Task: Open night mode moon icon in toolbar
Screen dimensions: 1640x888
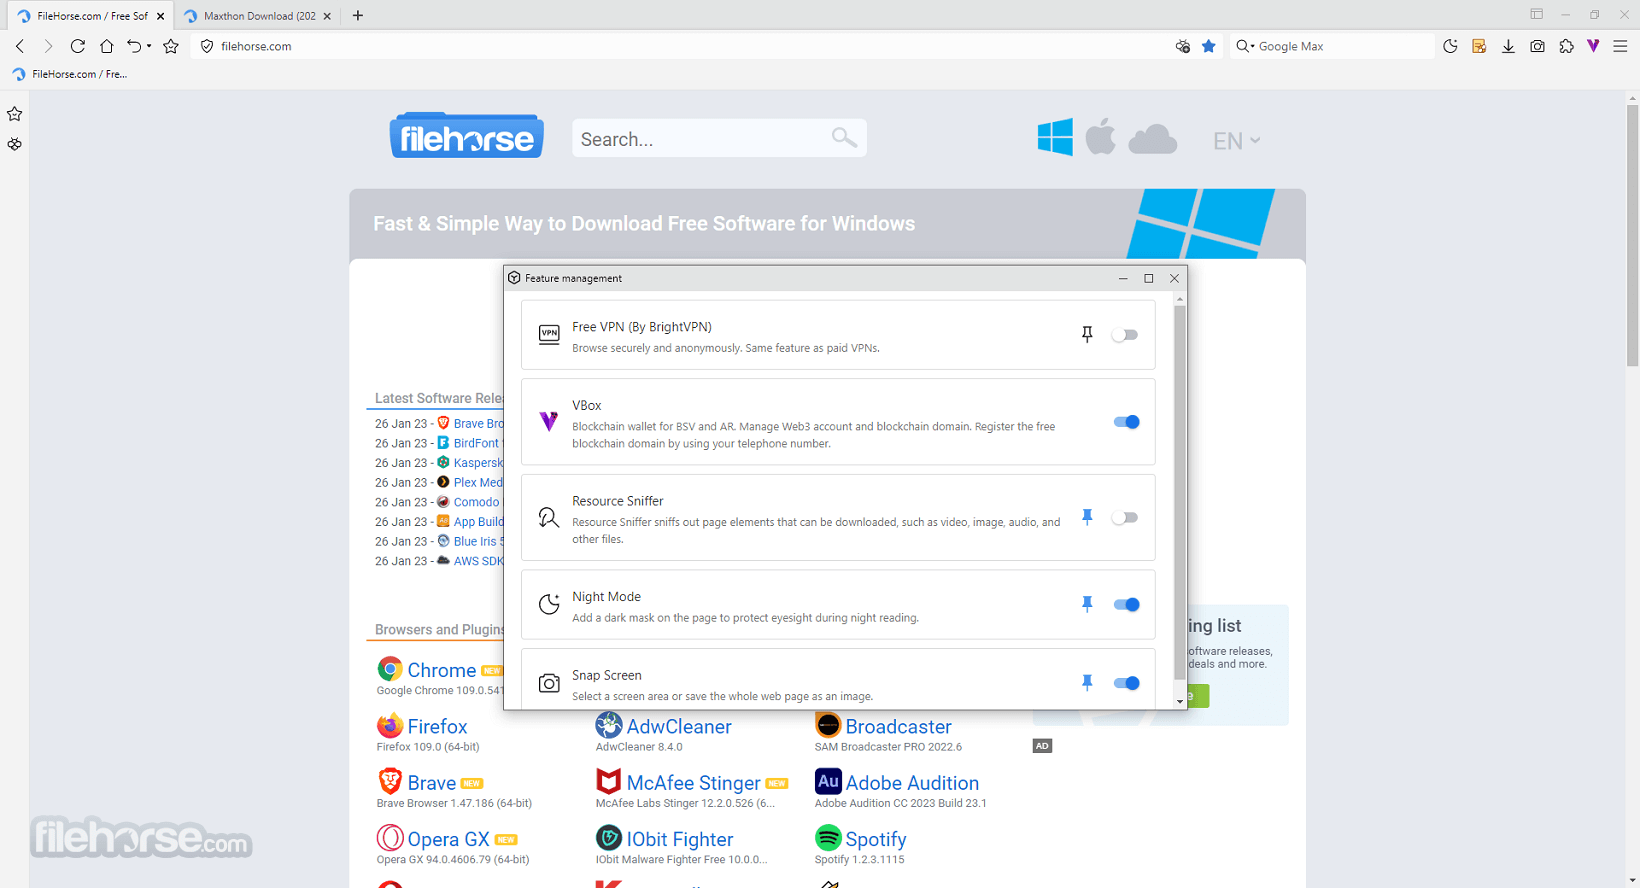Action: coord(1451,46)
